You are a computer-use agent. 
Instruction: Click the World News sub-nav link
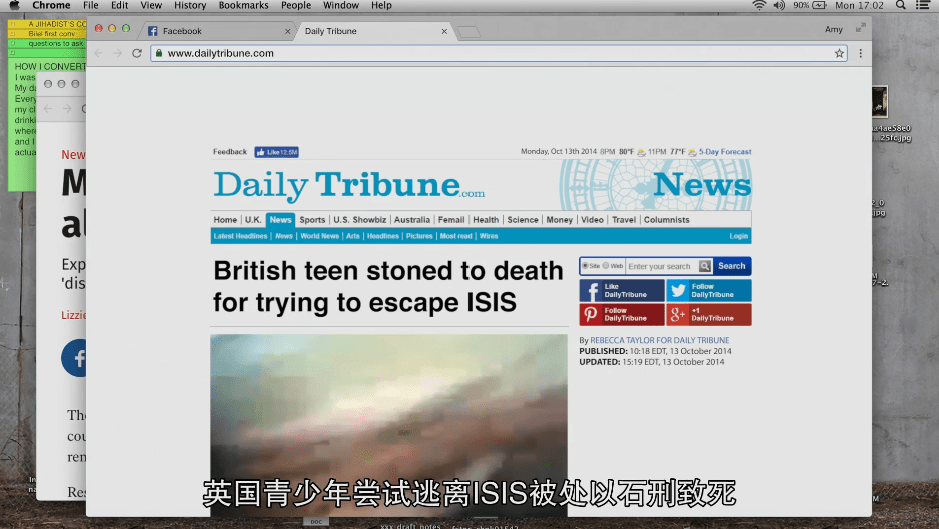click(x=319, y=236)
